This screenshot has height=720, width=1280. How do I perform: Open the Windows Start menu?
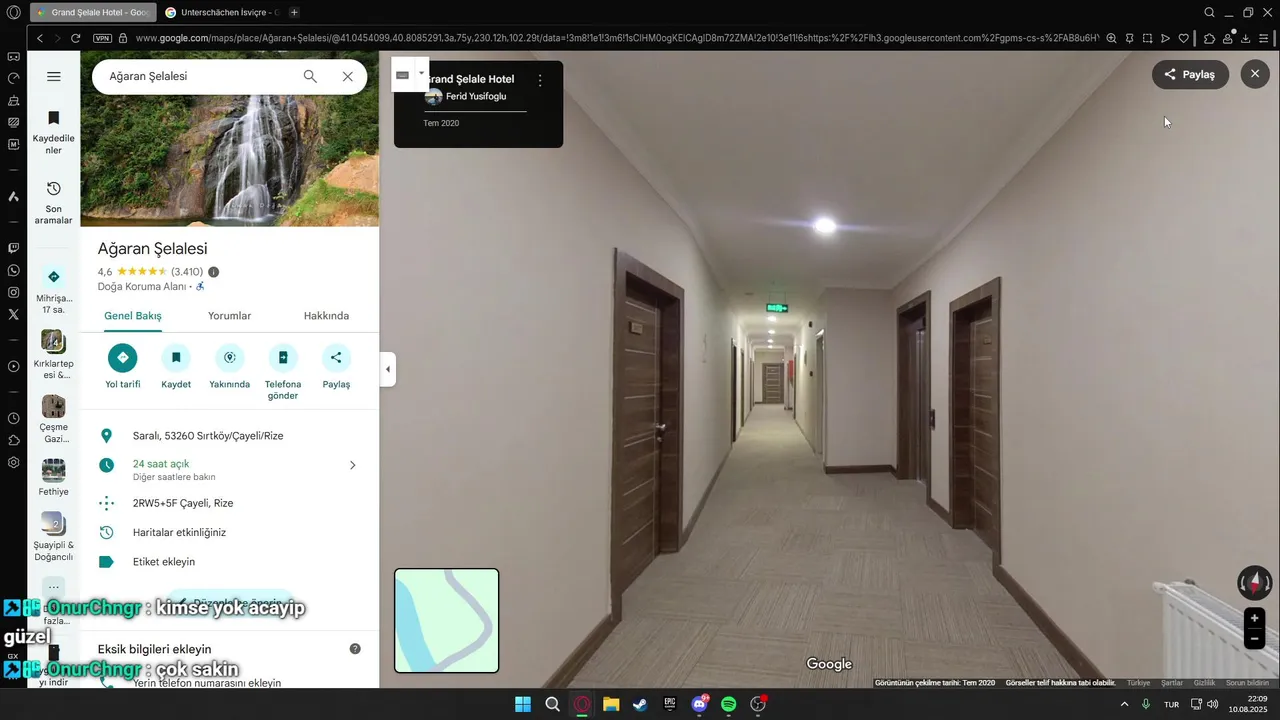[523, 704]
